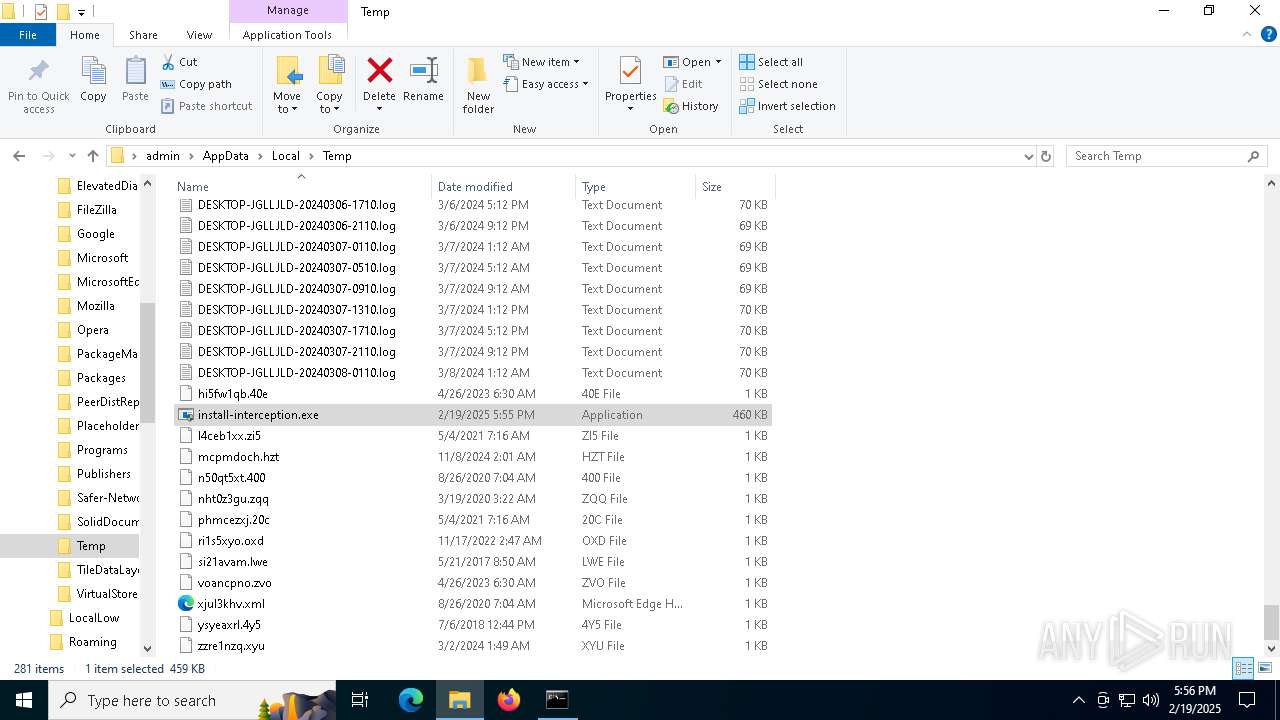Viewport: 1280px width, 720px height.
Task: Switch to Large icons view
Action: click(x=1265, y=668)
